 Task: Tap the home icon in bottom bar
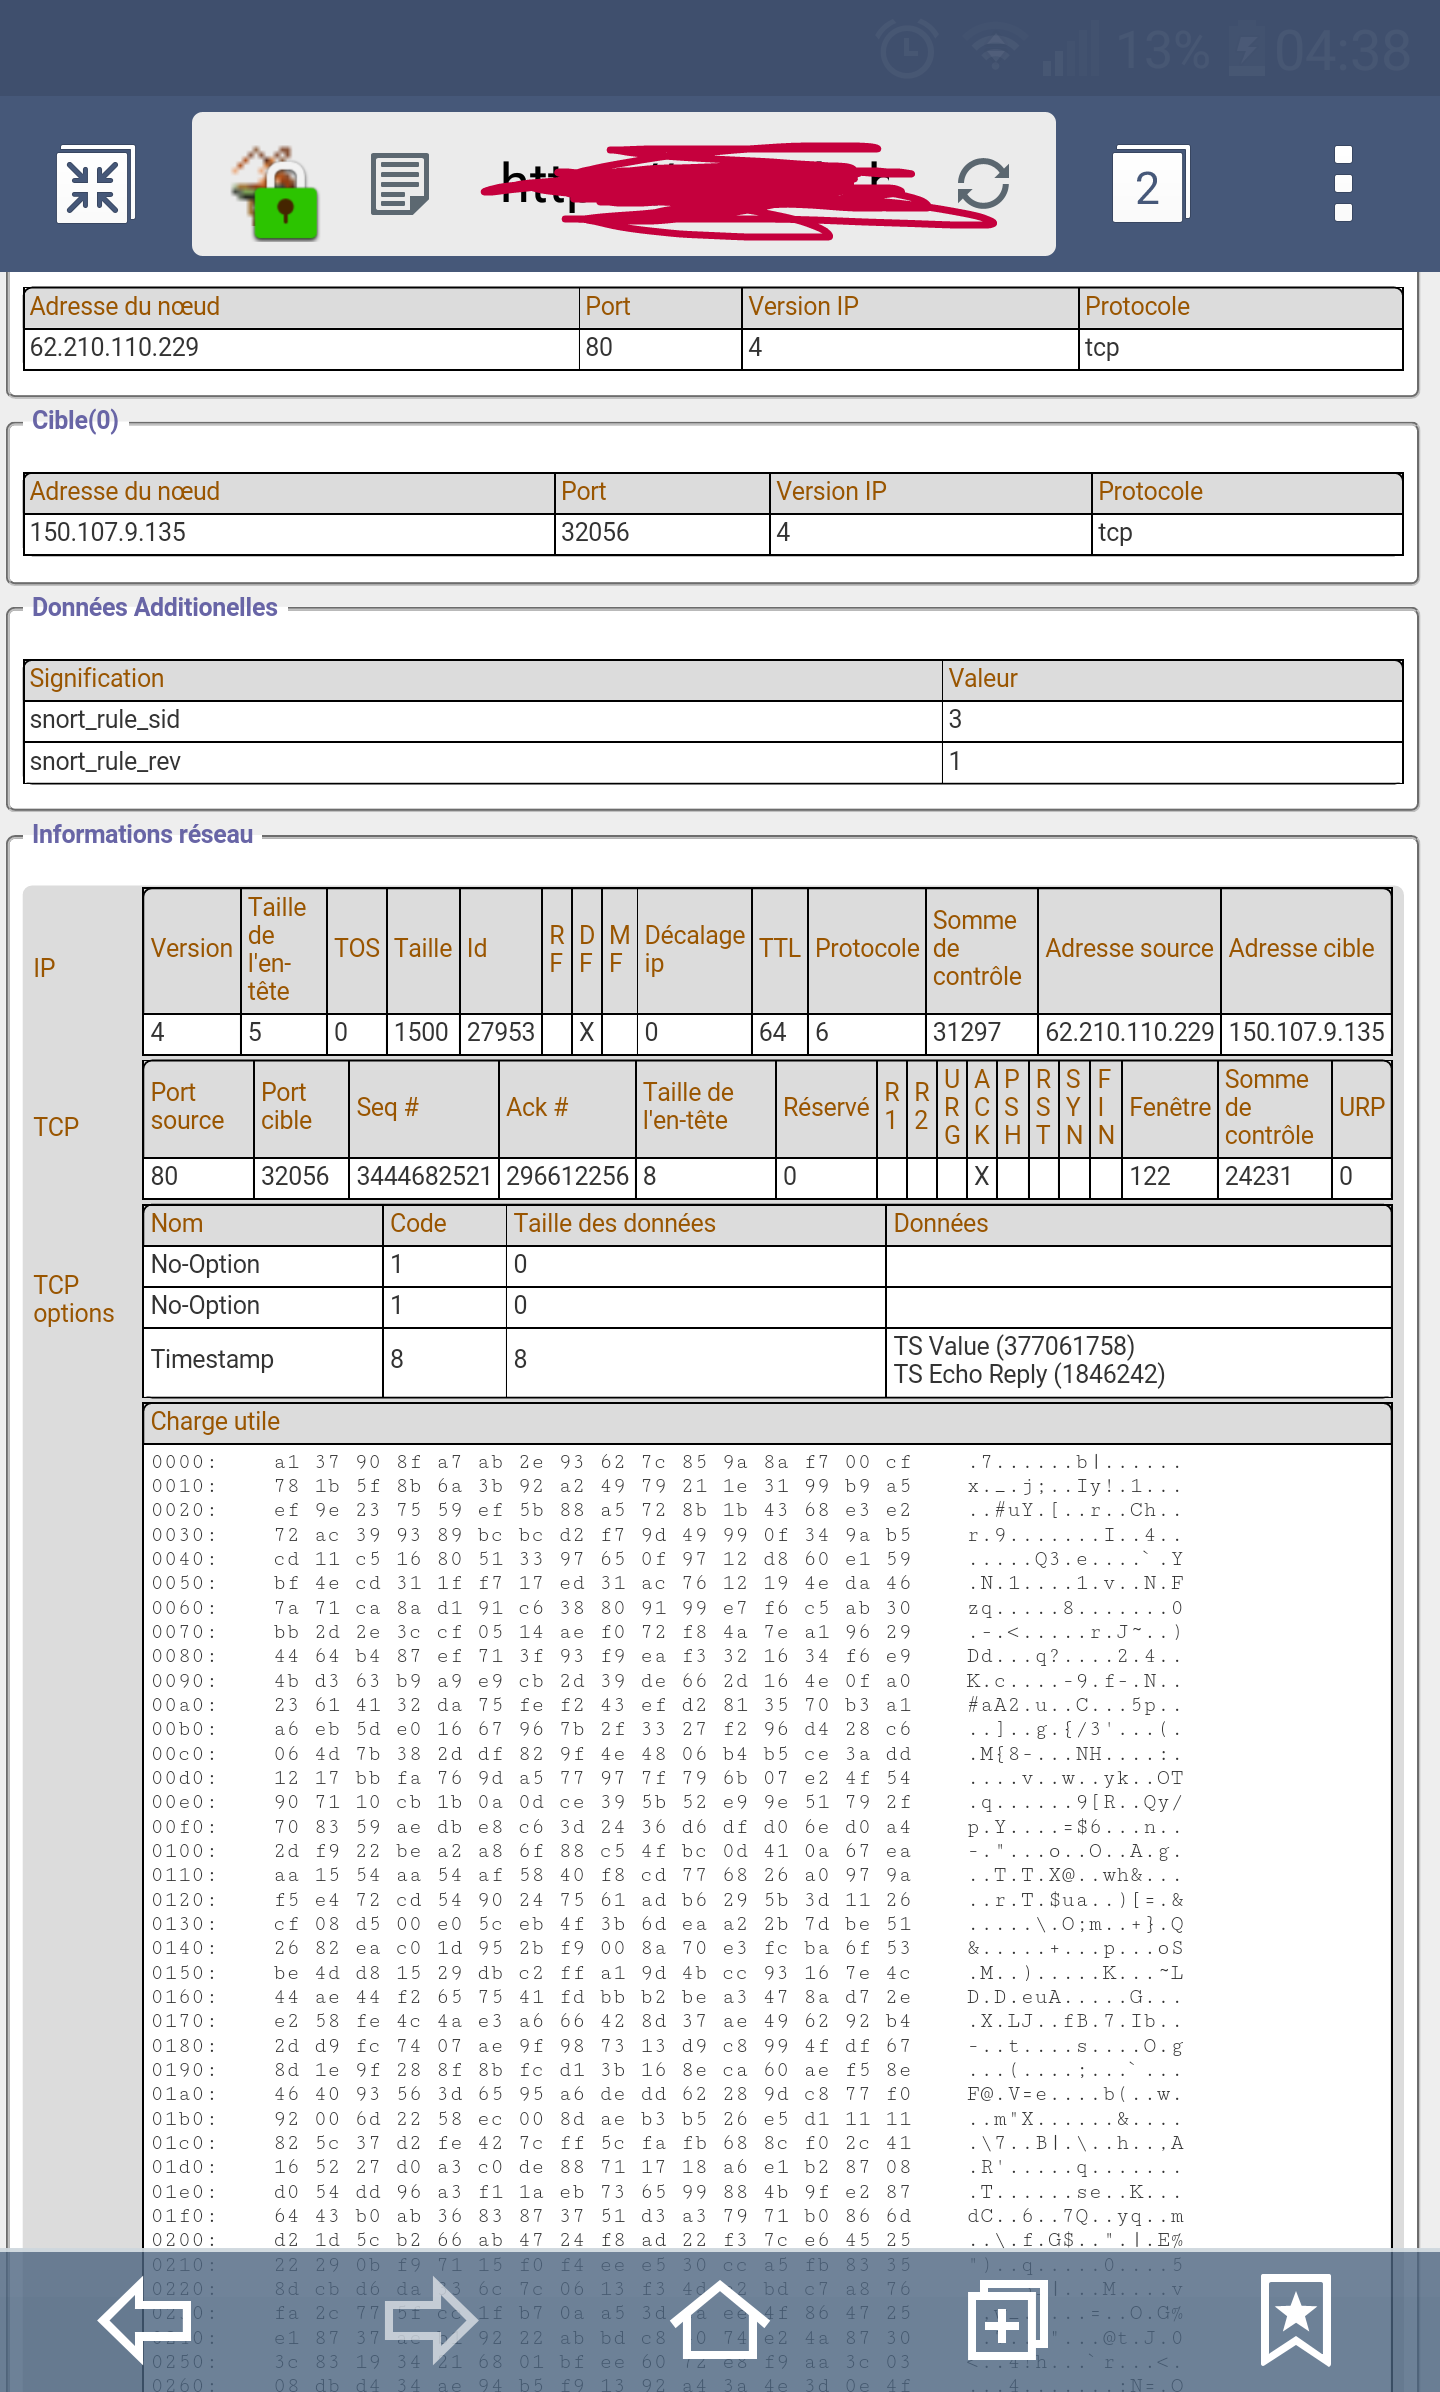(x=719, y=2318)
